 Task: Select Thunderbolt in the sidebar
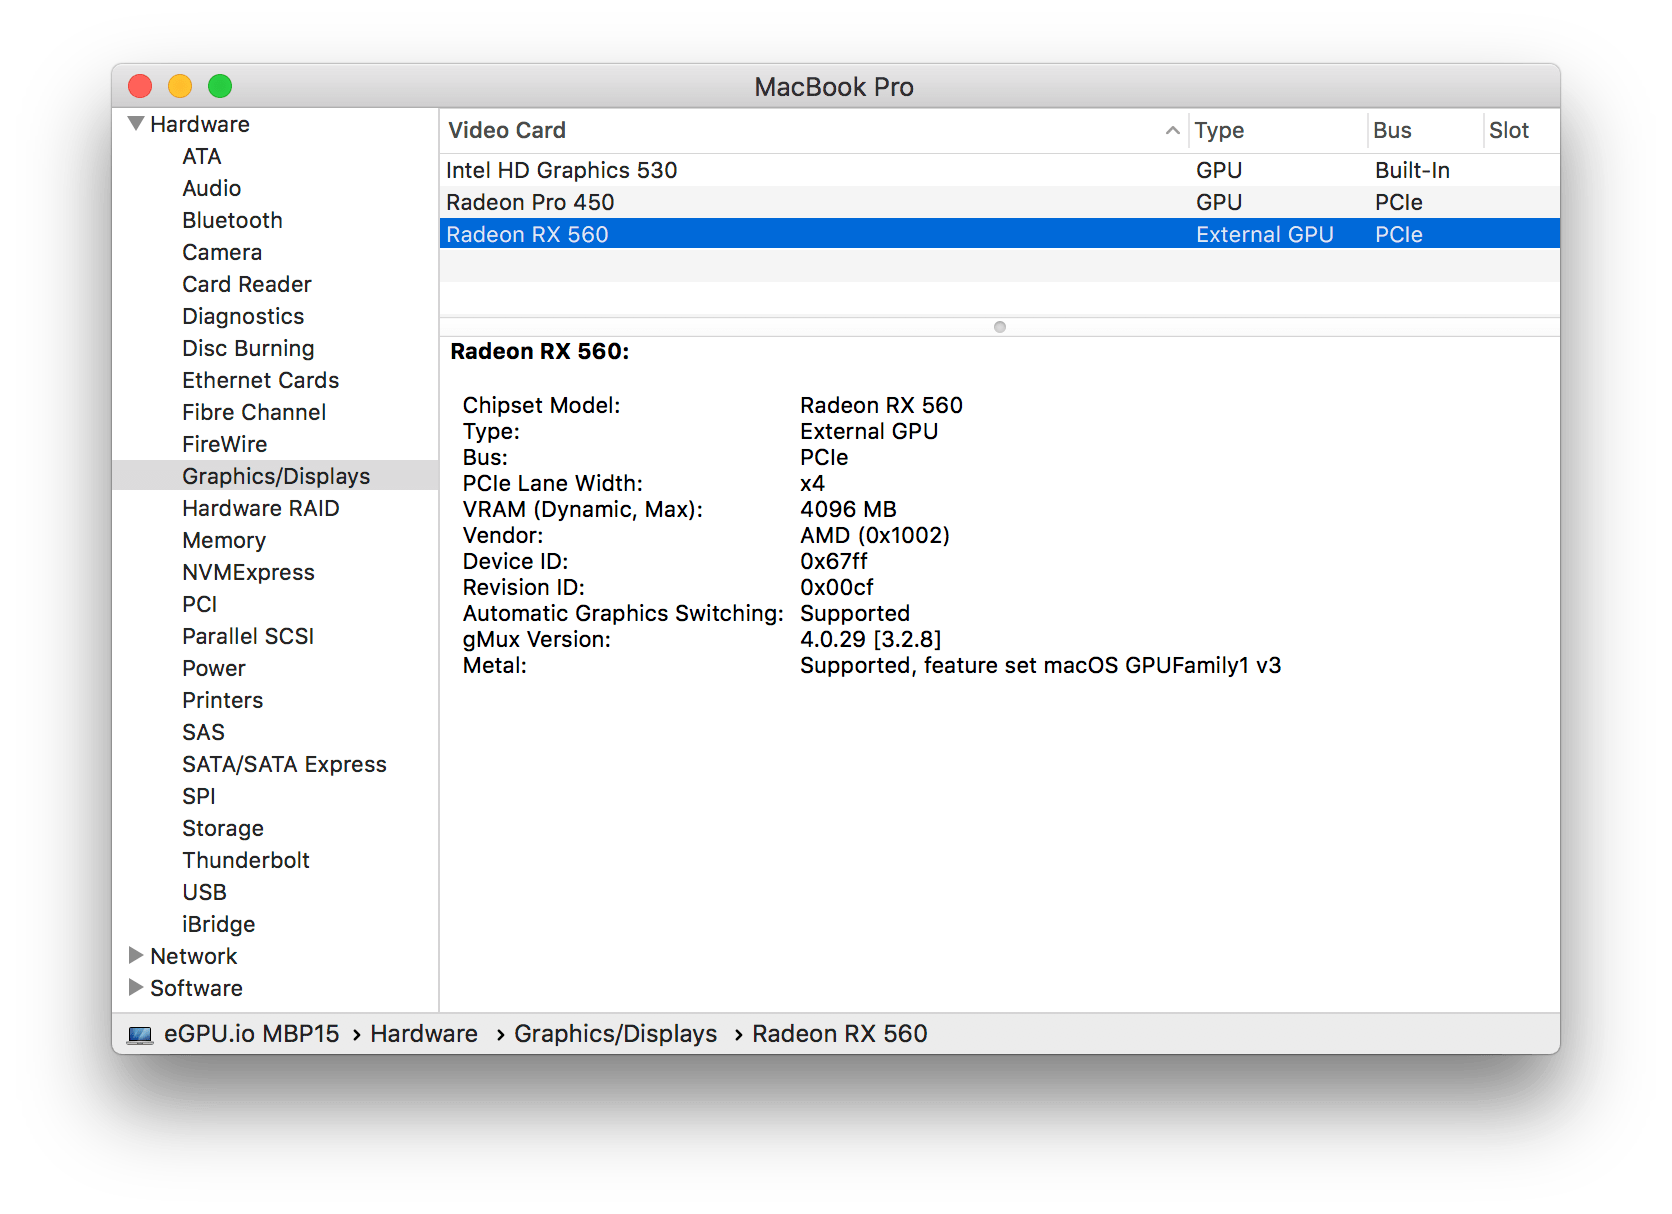[246, 860]
